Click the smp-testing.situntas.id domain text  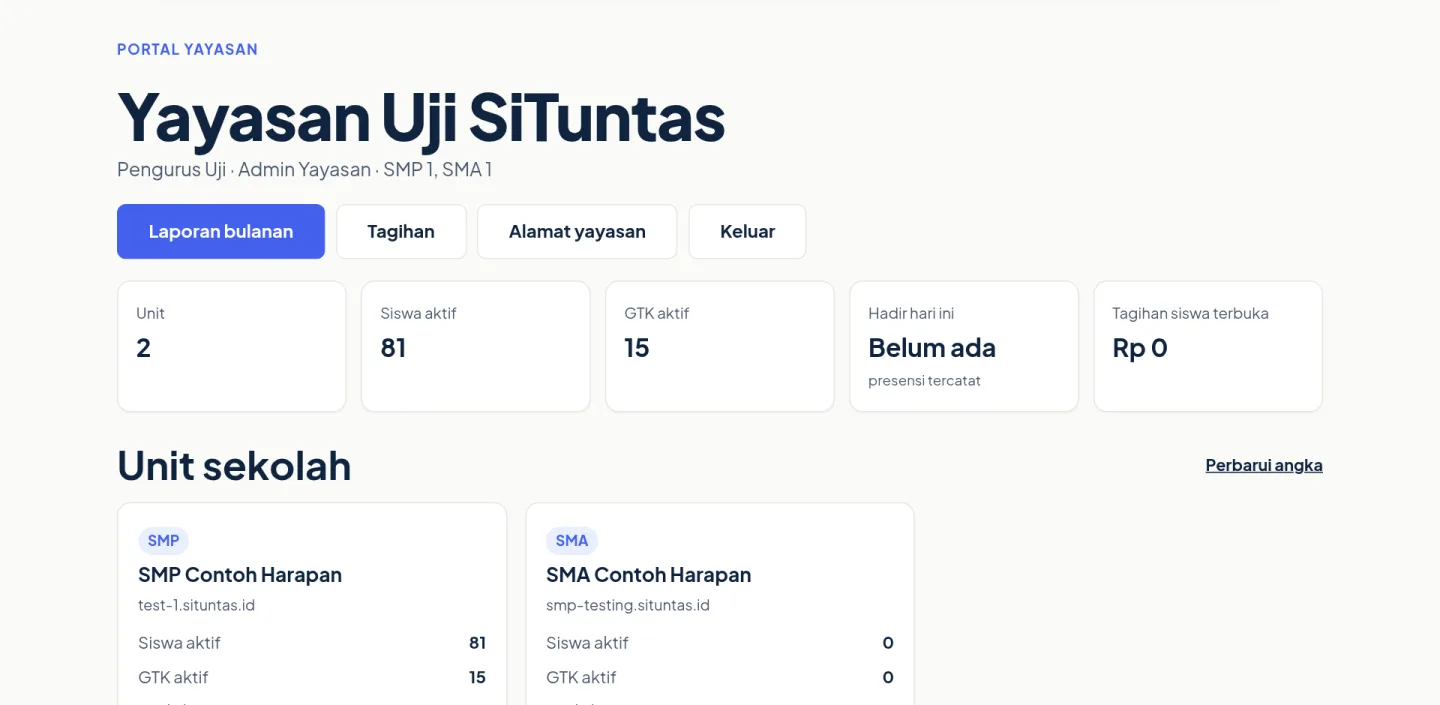628,605
